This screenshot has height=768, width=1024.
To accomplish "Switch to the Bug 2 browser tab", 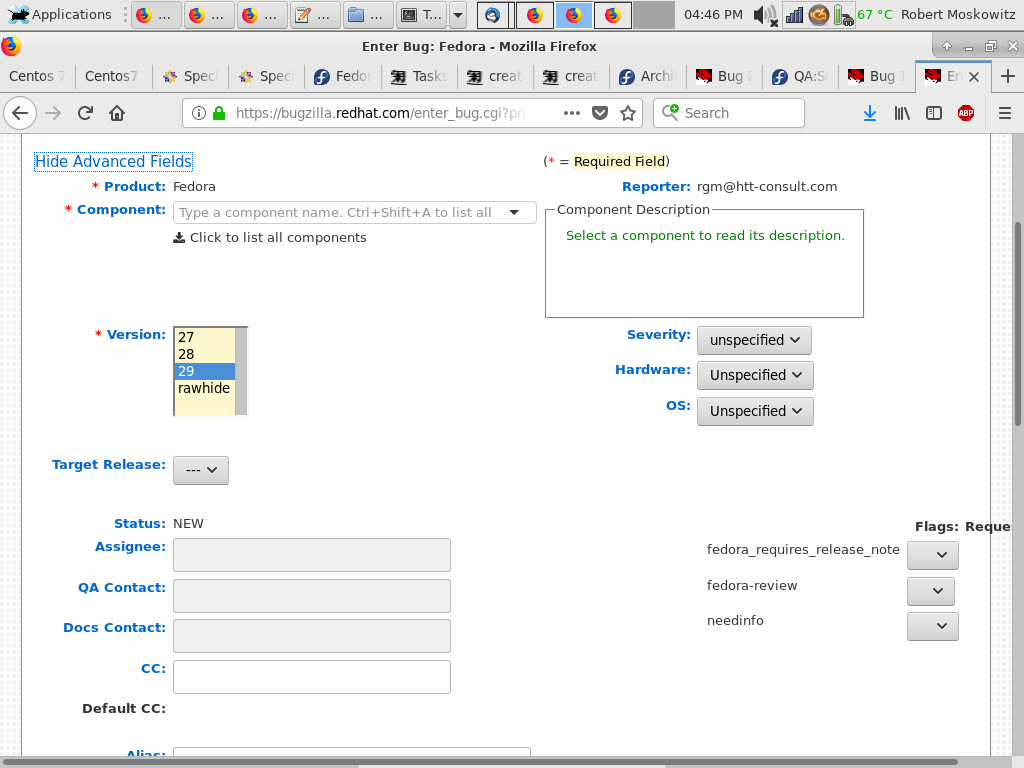I will 724,76.
